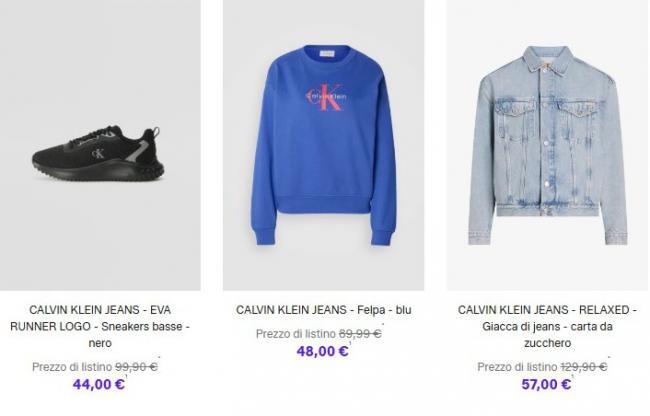Screen dimensions: 650x416
Task: Click the 57,00 € jacket price
Action: (546, 385)
